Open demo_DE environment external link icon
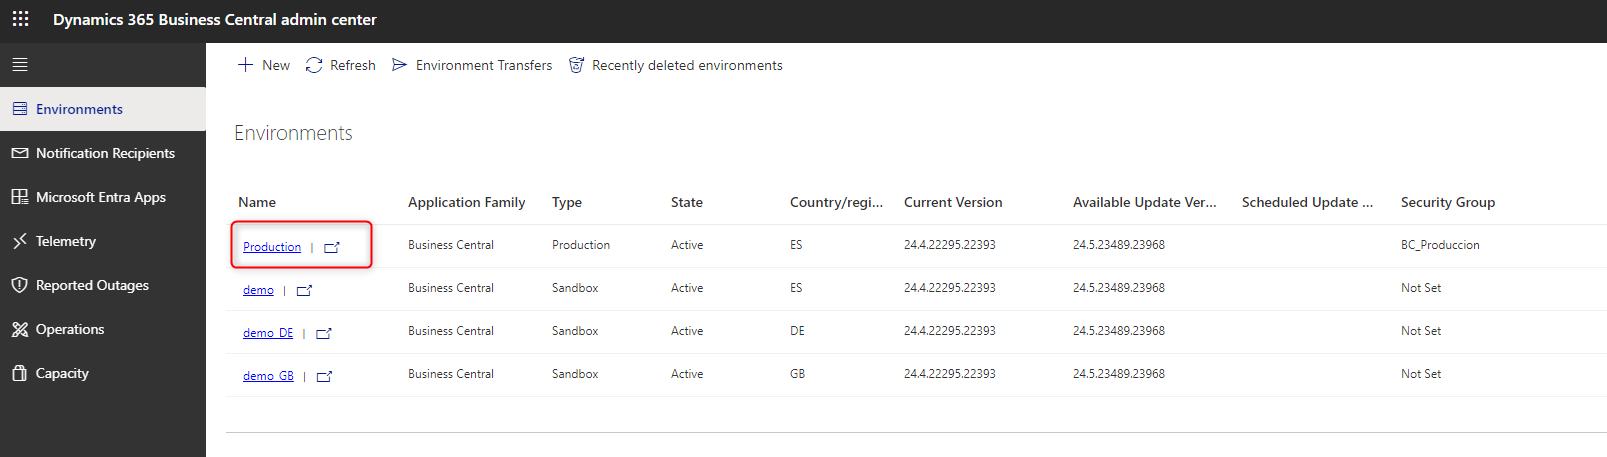 (x=324, y=333)
